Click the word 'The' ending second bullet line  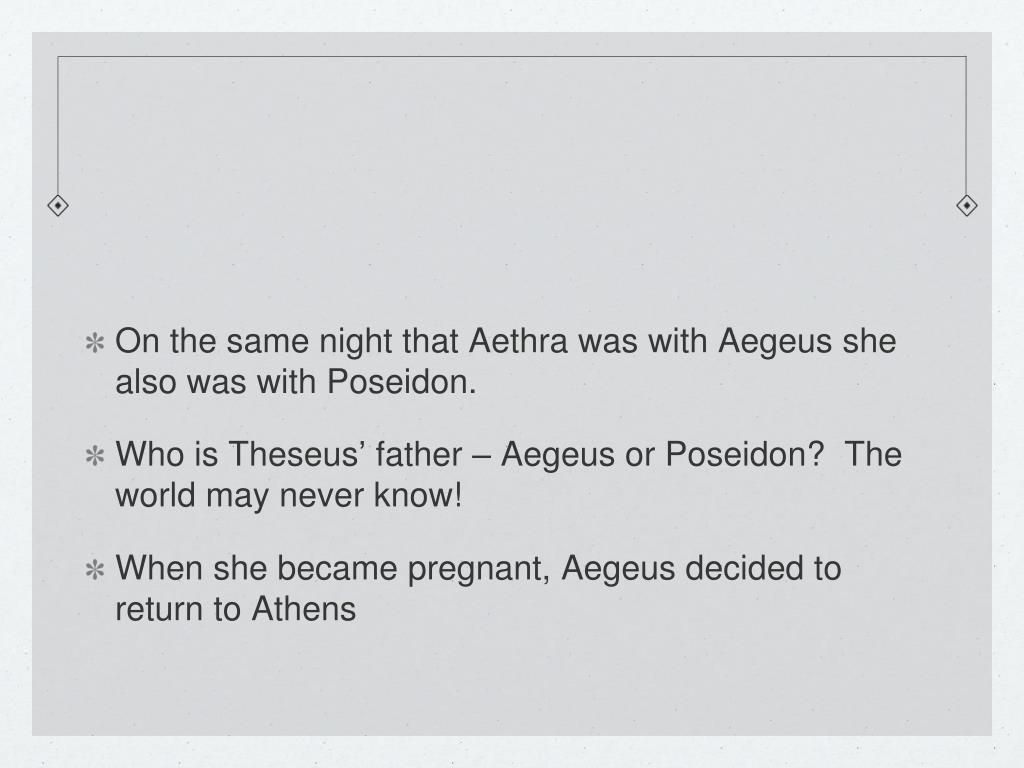pos(872,454)
